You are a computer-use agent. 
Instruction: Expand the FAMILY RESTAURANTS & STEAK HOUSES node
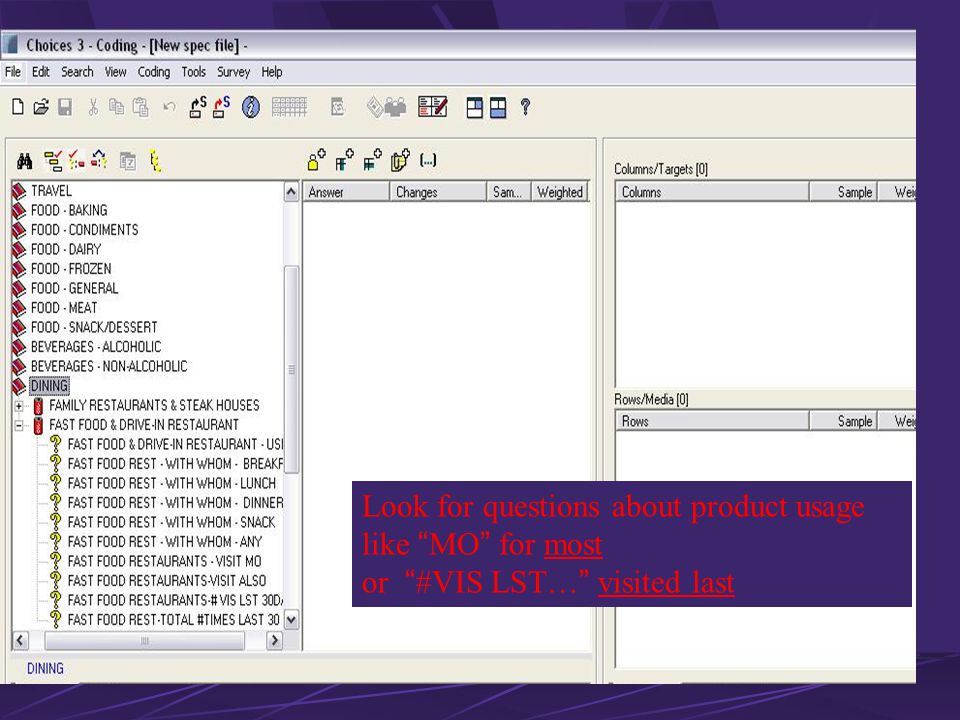[19, 406]
